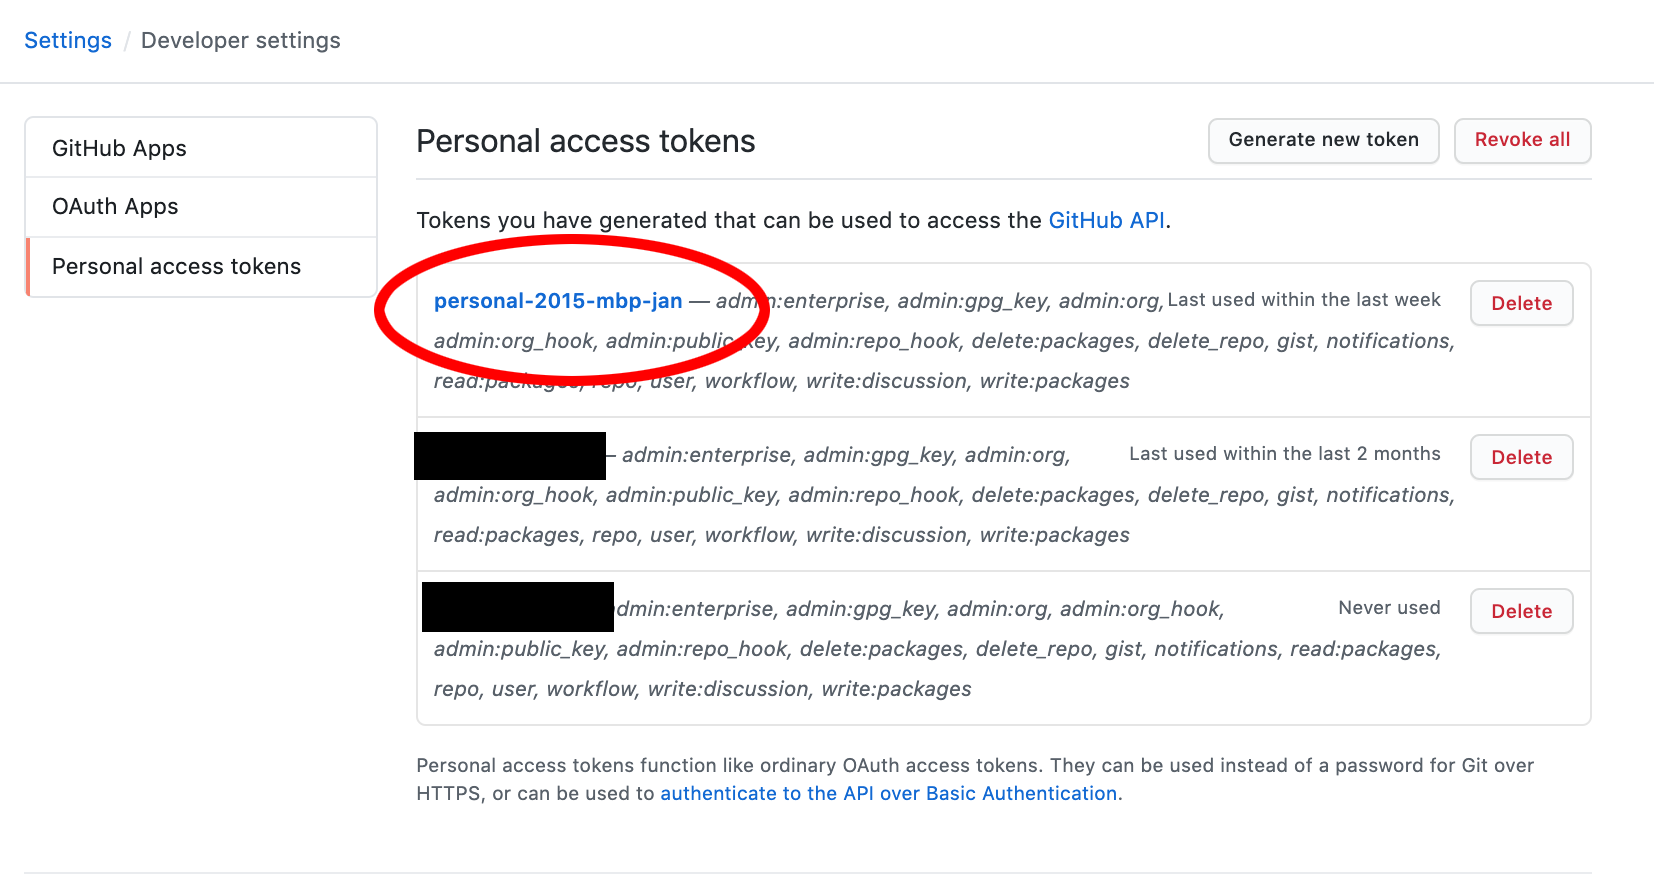Click the 'Last used within the last 2 months' label
Viewport: 1654px width, 894px height.
[x=1285, y=454]
